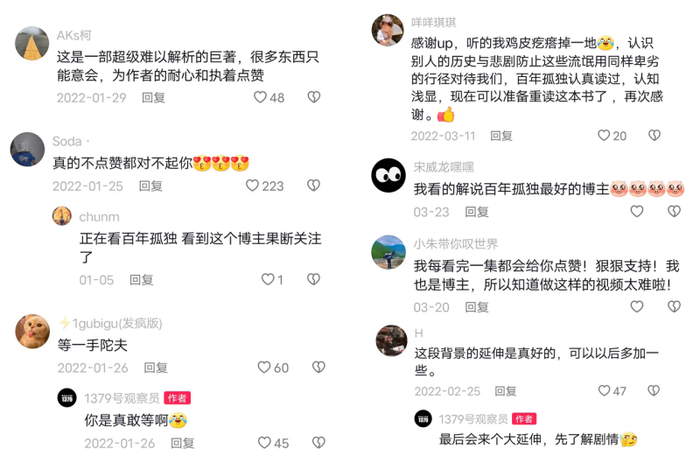This screenshot has width=700, height=456.
Task: Like 咩咩琪琪's comment with 20 likes
Action: coord(604,135)
